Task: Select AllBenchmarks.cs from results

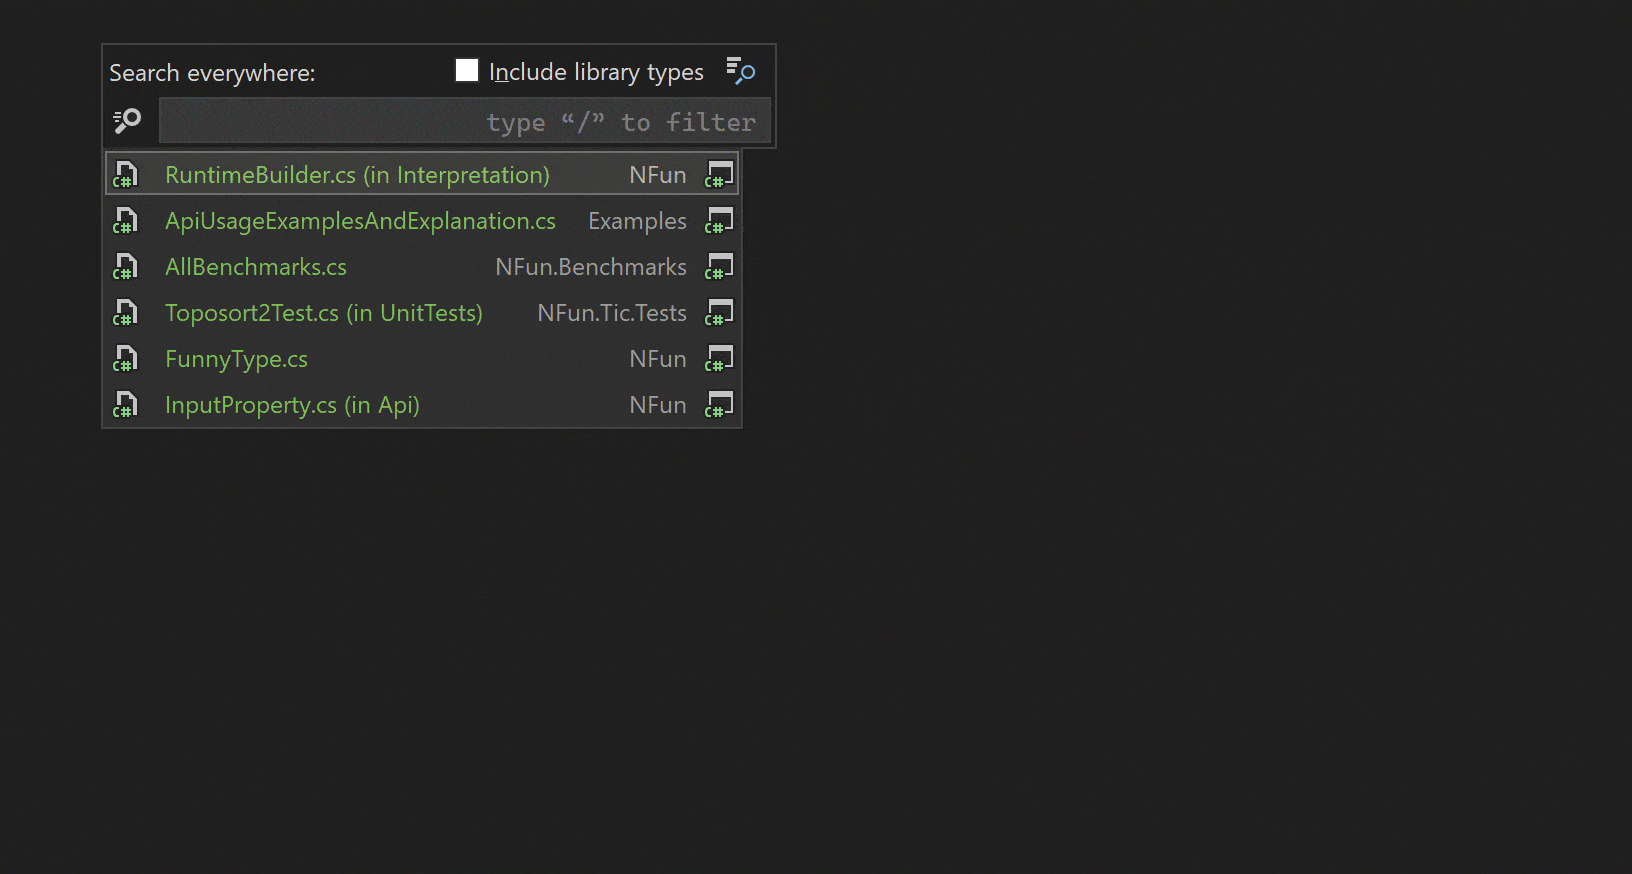Action: (422, 266)
